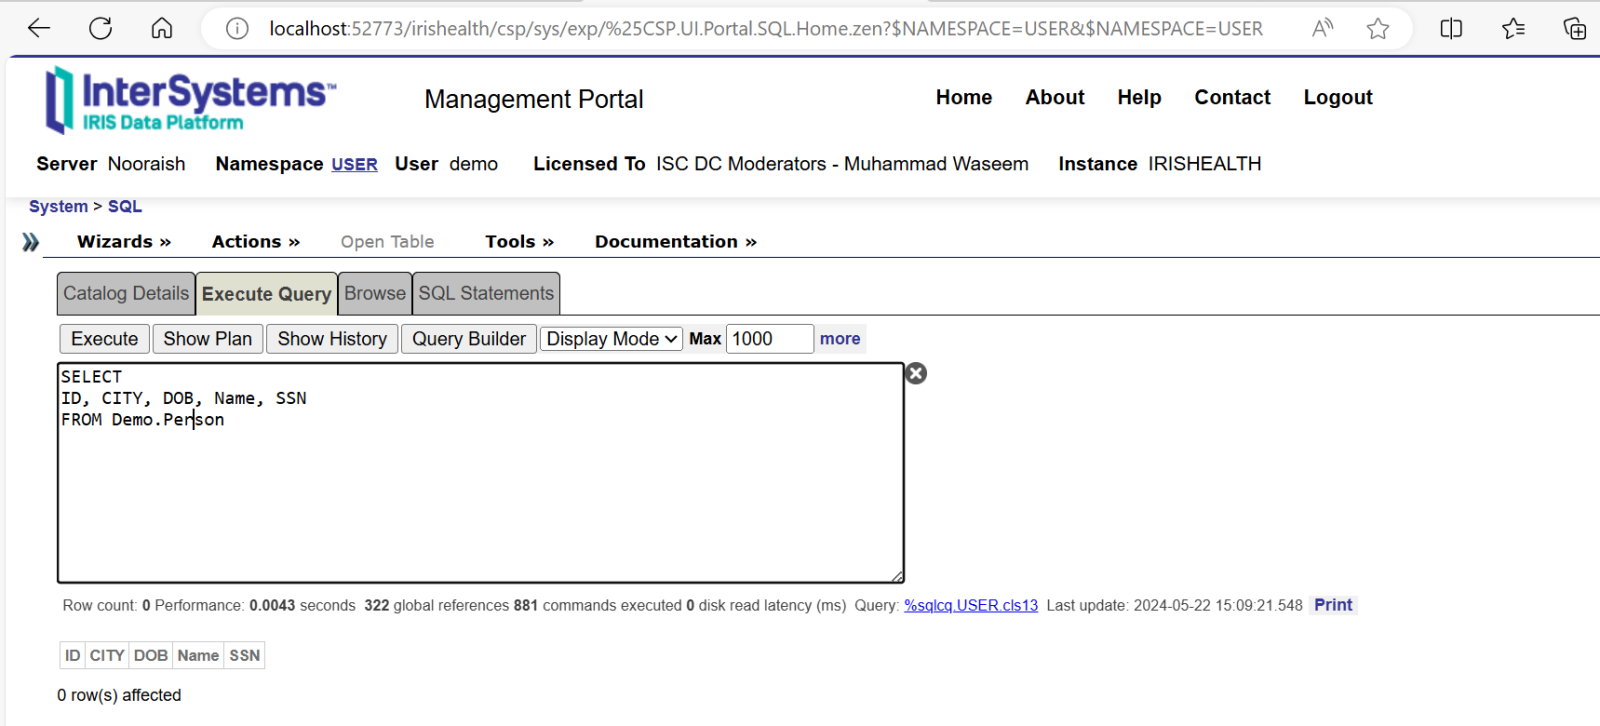This screenshot has width=1600, height=726.
Task: Open the split screen icon
Action: click(1451, 29)
